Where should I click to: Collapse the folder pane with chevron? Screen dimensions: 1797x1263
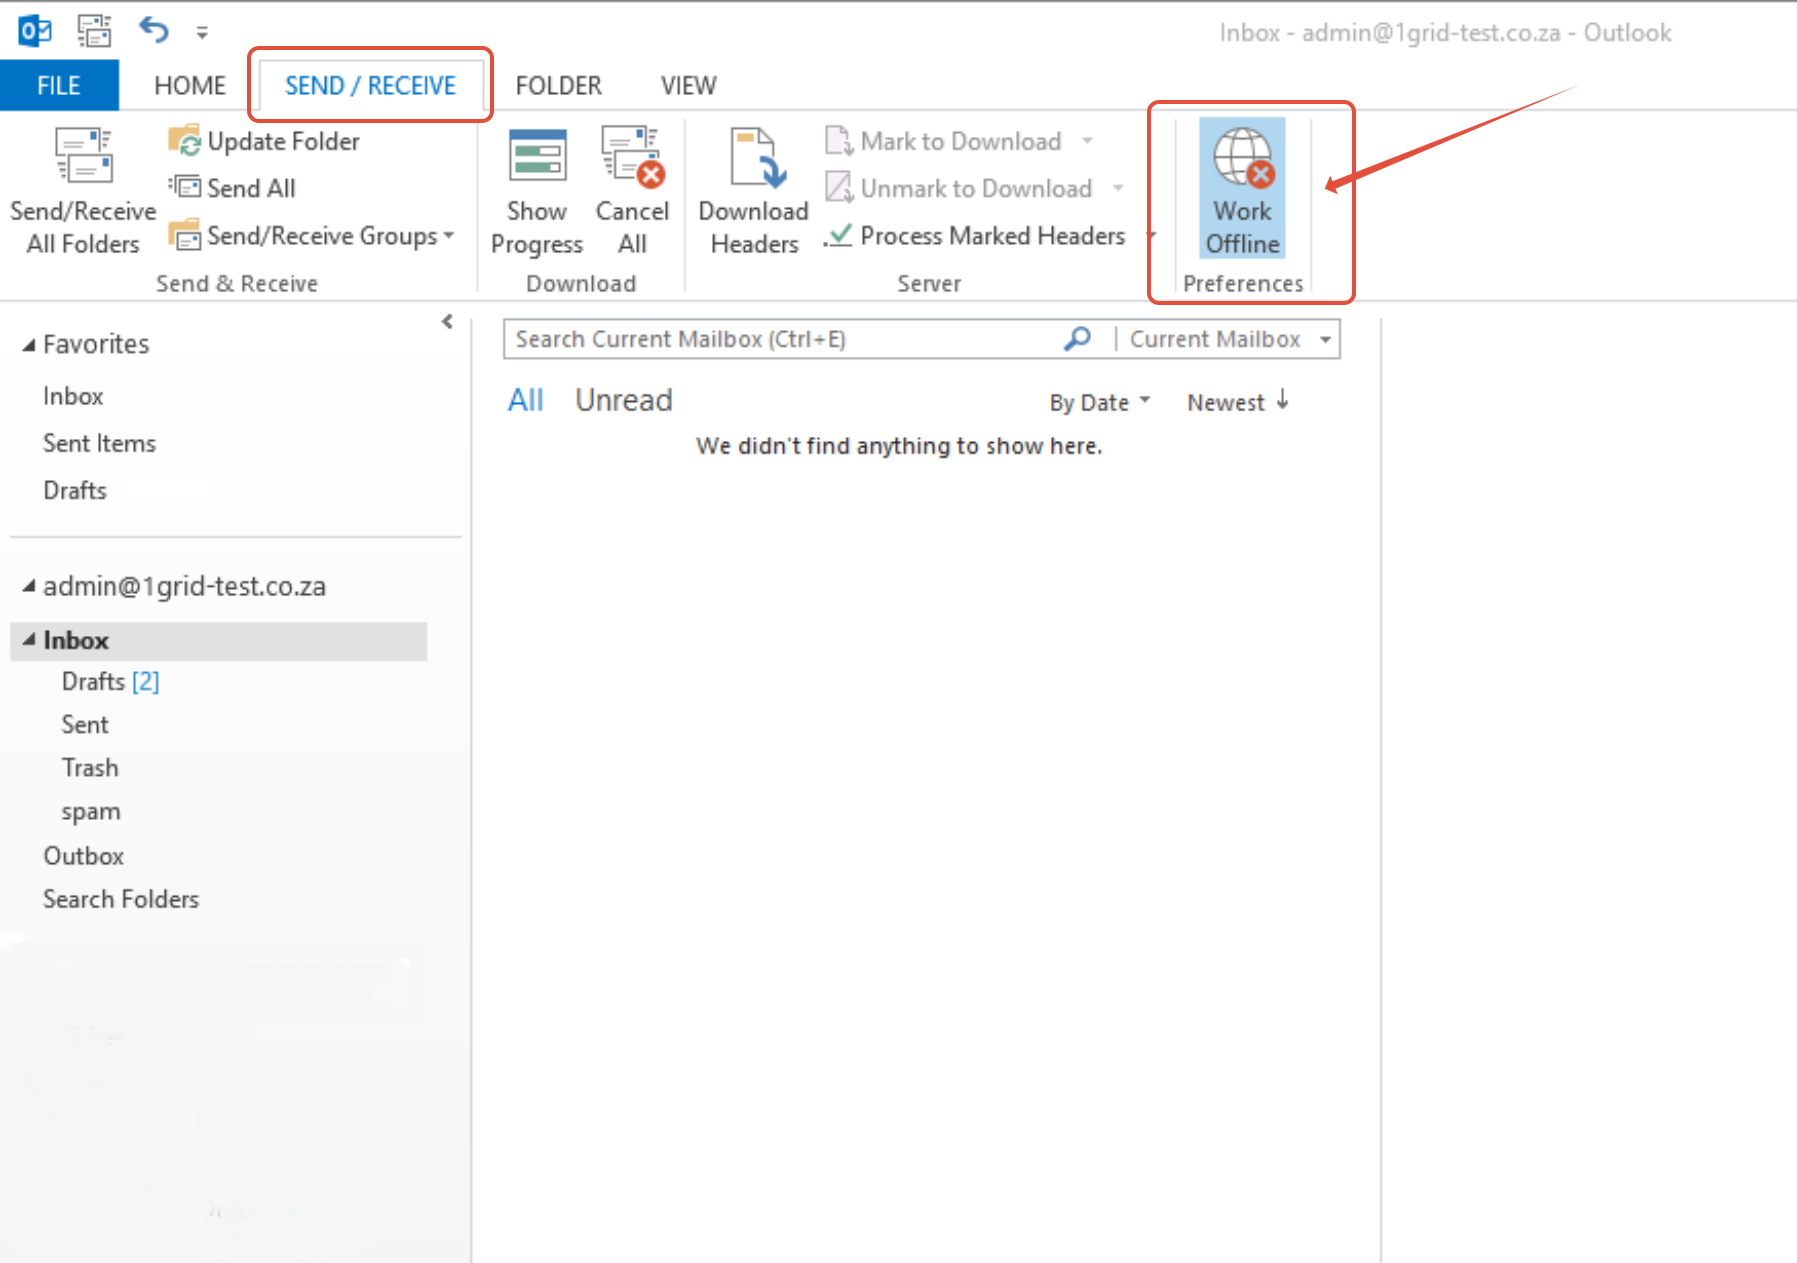point(447,322)
